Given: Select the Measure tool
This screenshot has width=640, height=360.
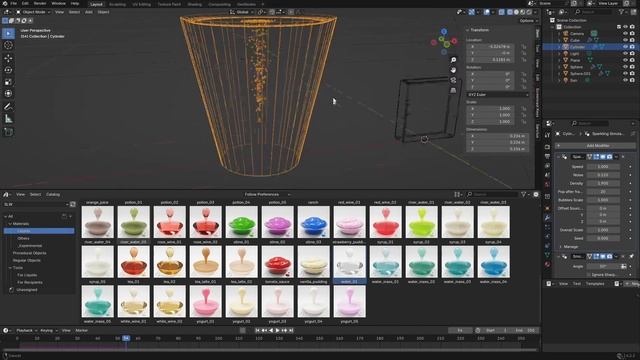Looking at the screenshot, I should coord(8,119).
